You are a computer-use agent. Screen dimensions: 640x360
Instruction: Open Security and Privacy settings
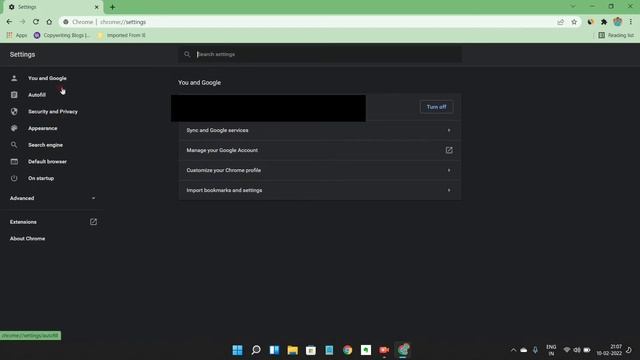(x=53, y=111)
